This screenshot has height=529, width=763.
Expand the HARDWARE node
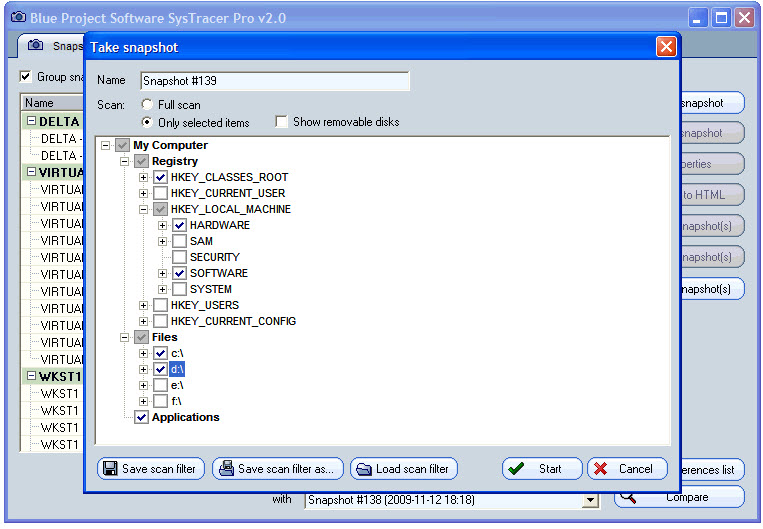[163, 225]
